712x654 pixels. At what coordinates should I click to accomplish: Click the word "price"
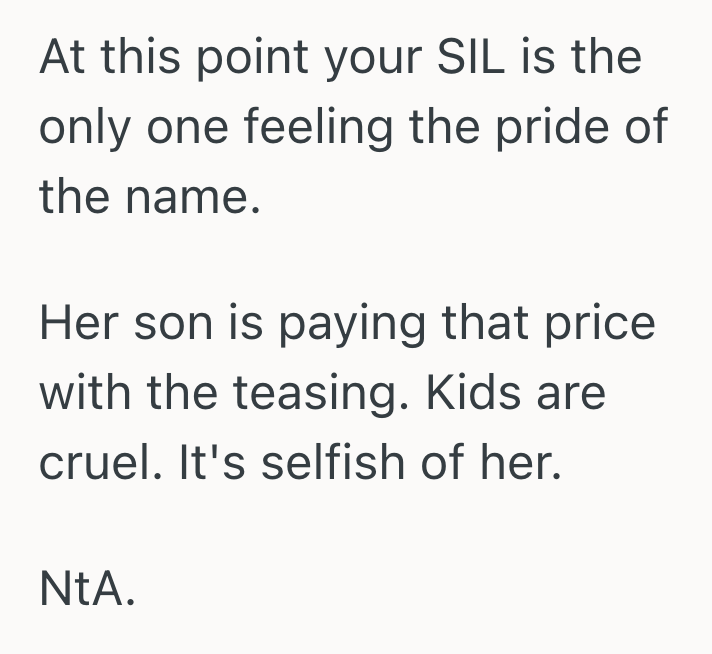pos(599,326)
